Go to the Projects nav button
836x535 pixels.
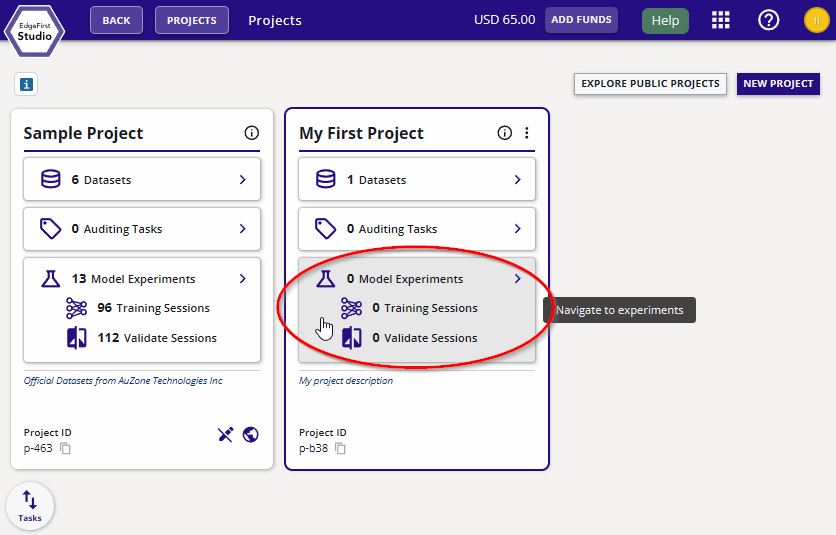coord(192,20)
